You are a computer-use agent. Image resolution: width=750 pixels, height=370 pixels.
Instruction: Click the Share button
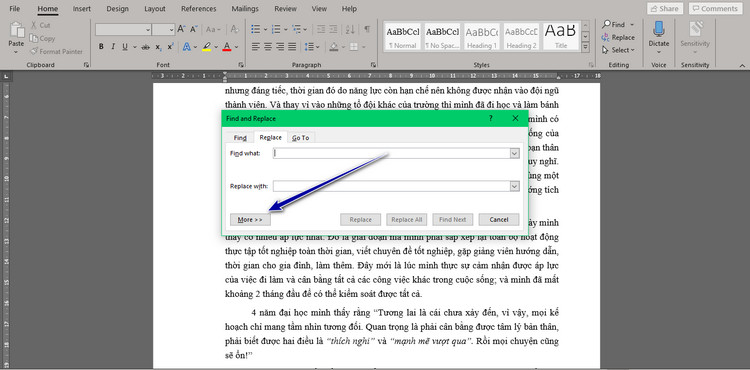[665, 9]
